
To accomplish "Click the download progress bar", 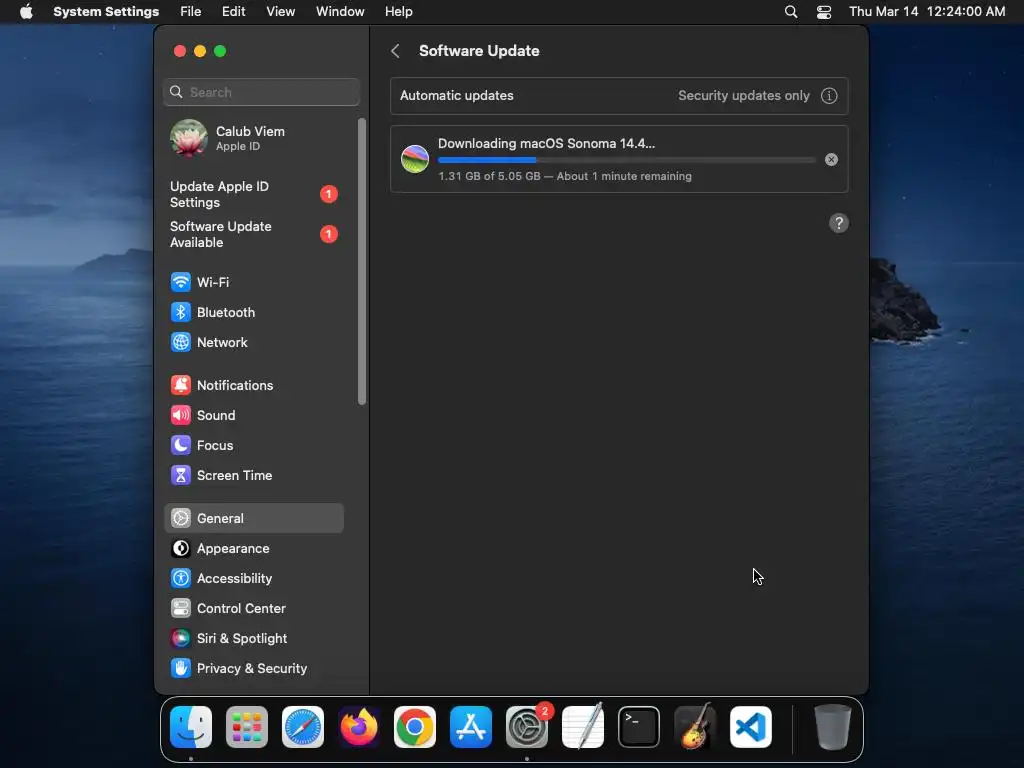I will (x=626, y=160).
